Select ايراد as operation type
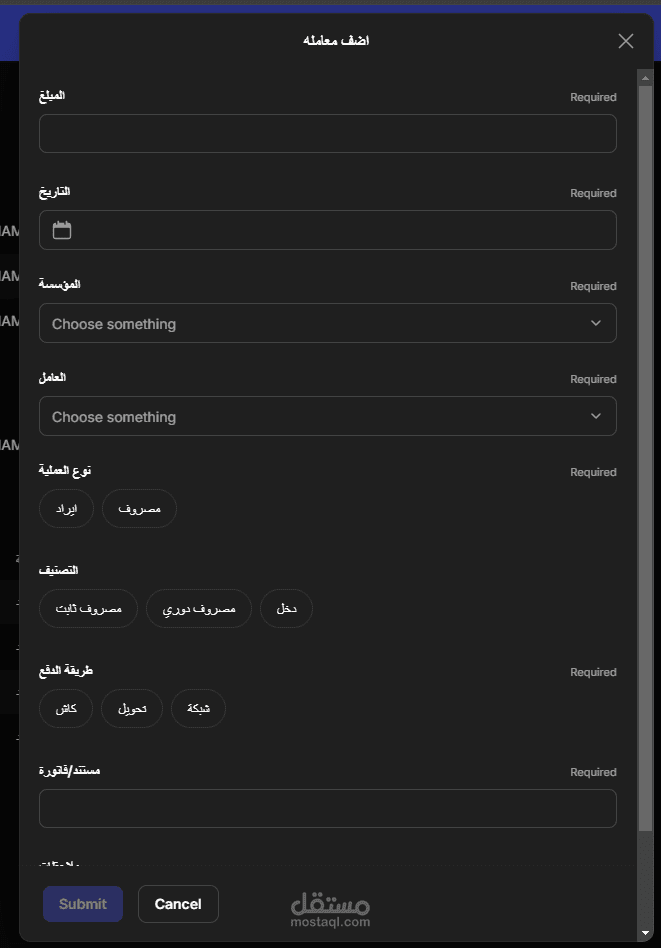The width and height of the screenshot is (661, 948). coord(66,509)
